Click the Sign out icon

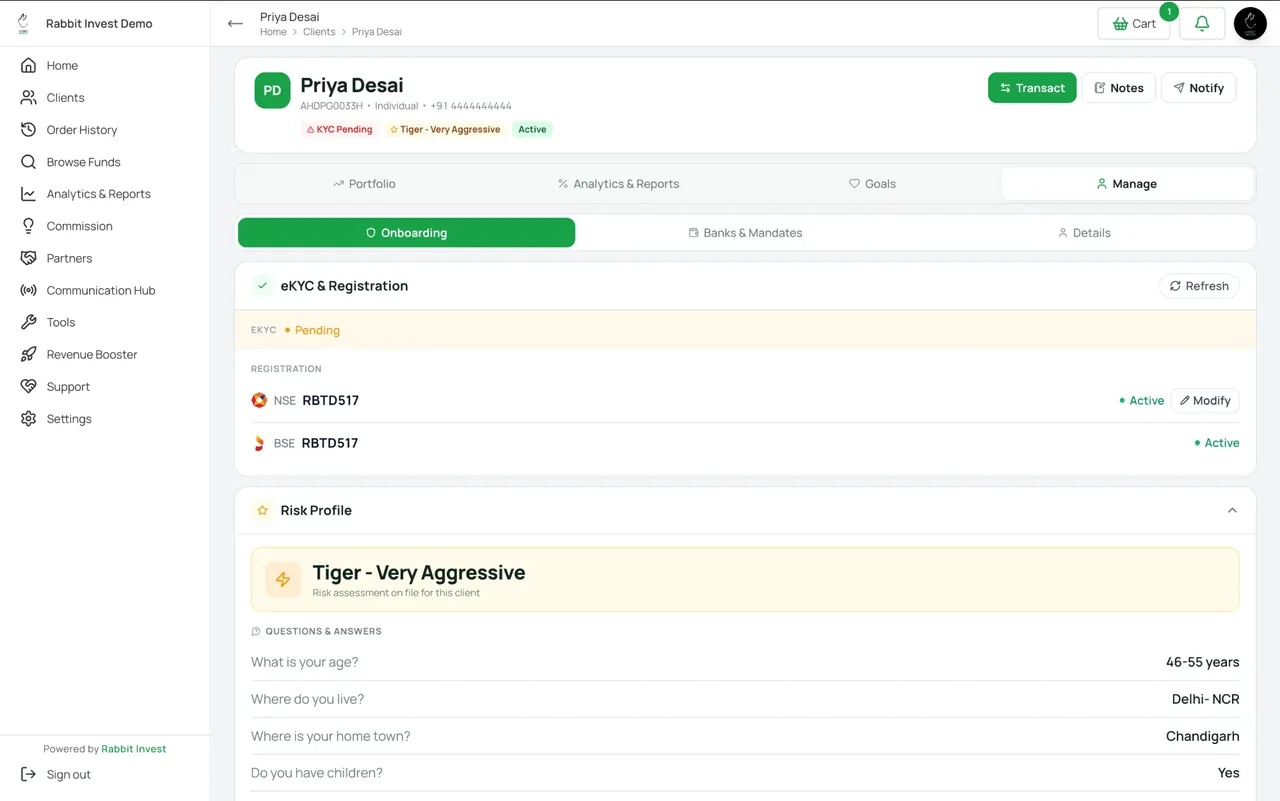(x=28, y=774)
